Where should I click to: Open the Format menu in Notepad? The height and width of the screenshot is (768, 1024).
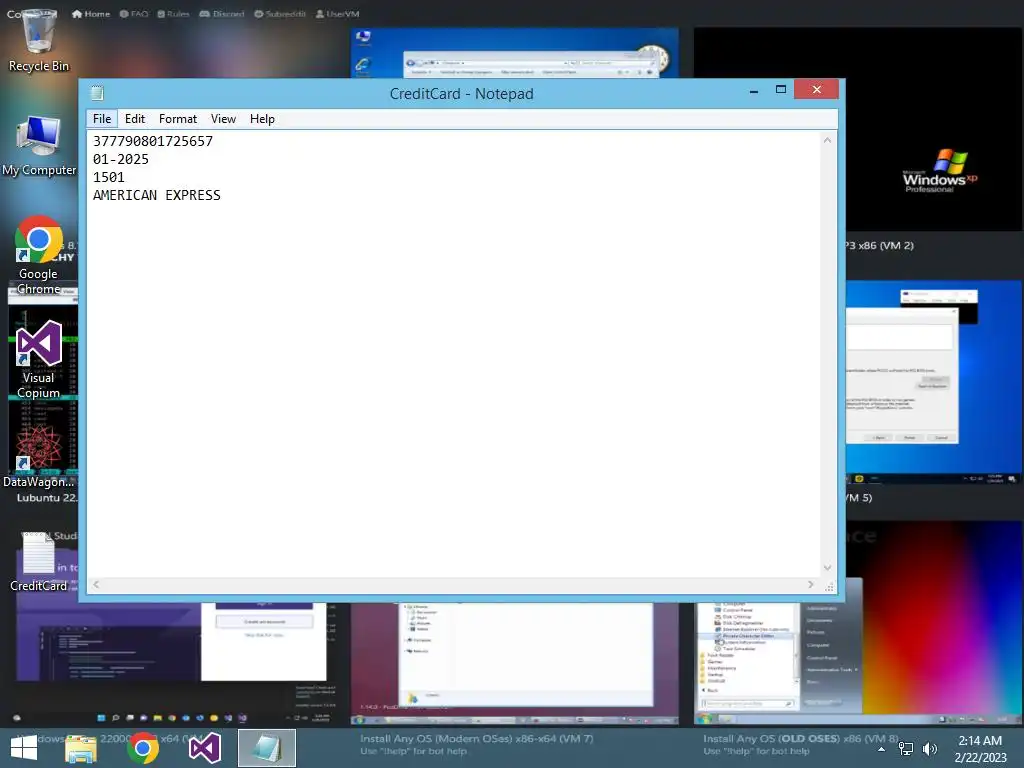(x=178, y=119)
